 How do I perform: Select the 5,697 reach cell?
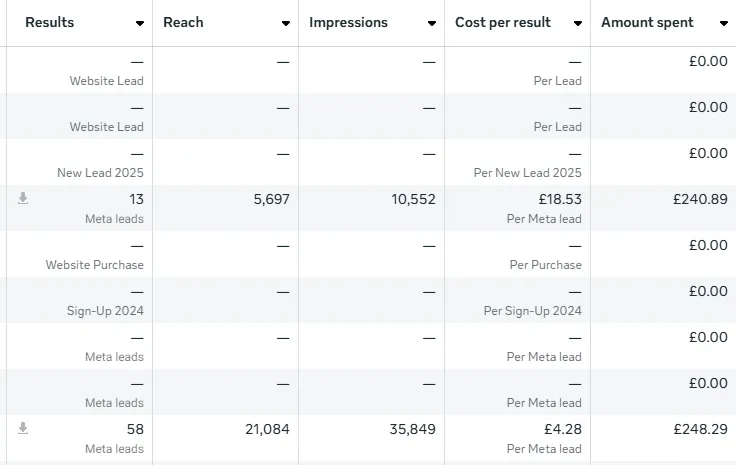point(266,199)
